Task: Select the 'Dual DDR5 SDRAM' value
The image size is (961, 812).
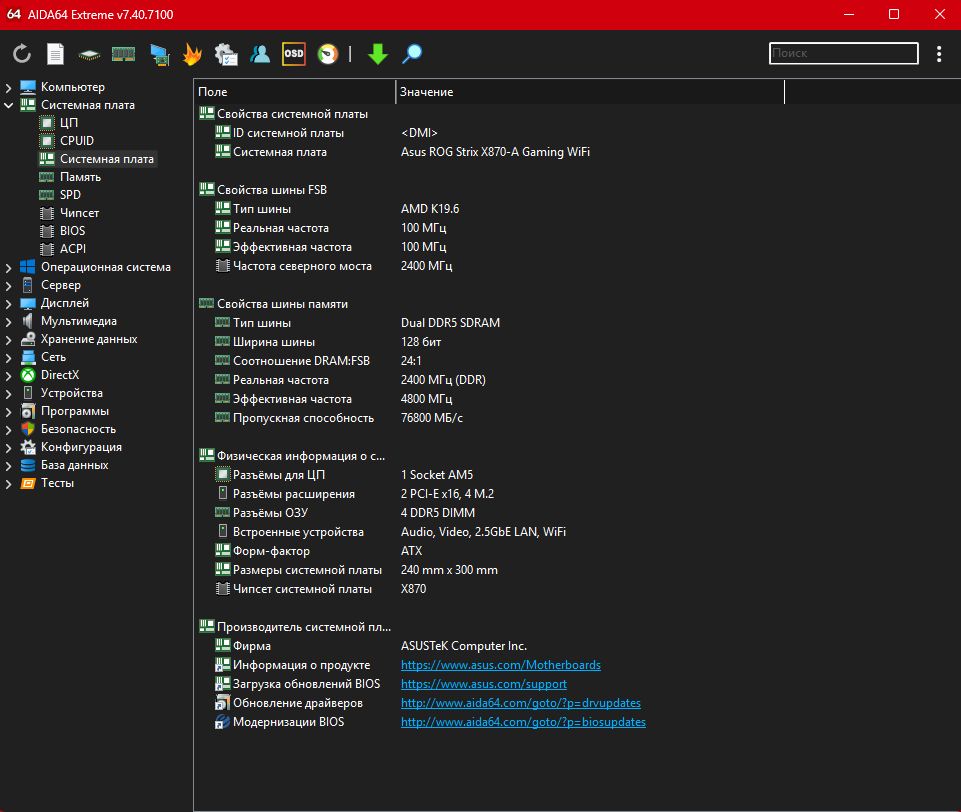Action: 450,323
